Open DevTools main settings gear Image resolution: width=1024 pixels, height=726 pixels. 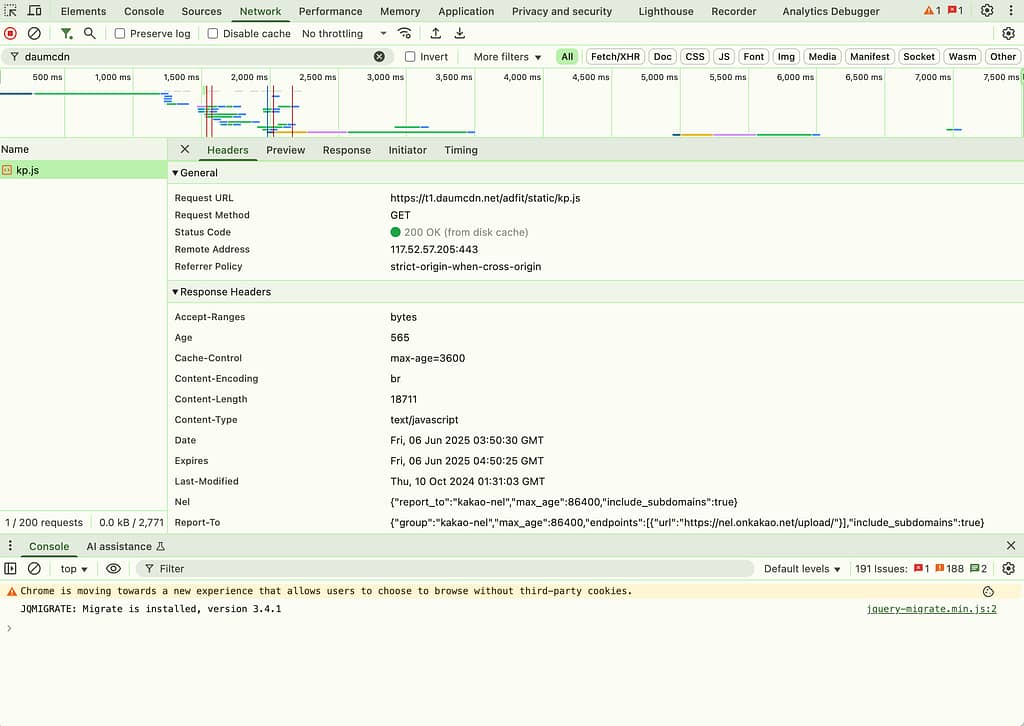tap(987, 10)
